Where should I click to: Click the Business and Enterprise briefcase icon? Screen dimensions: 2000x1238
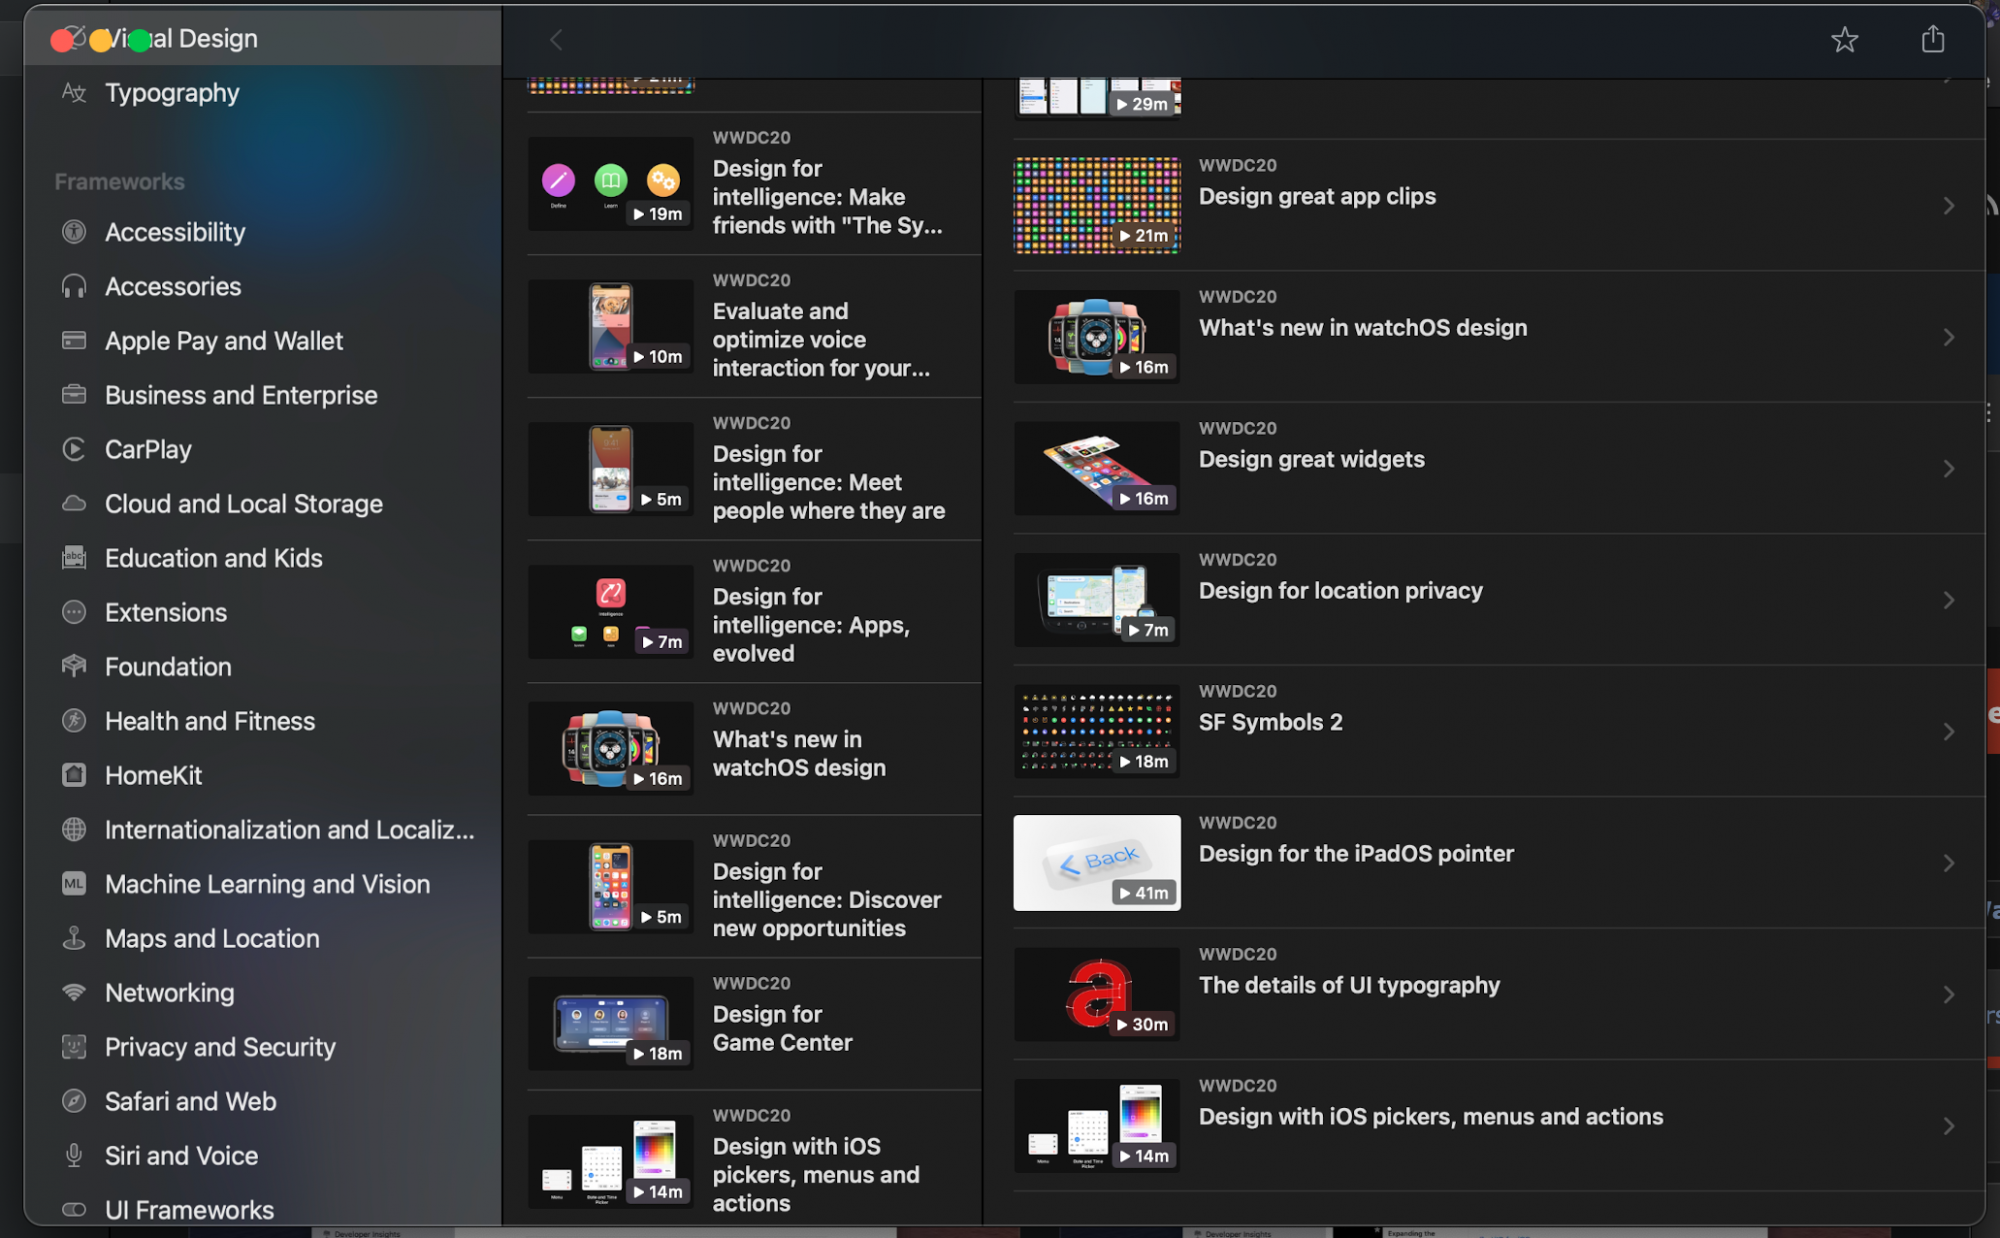(x=74, y=395)
